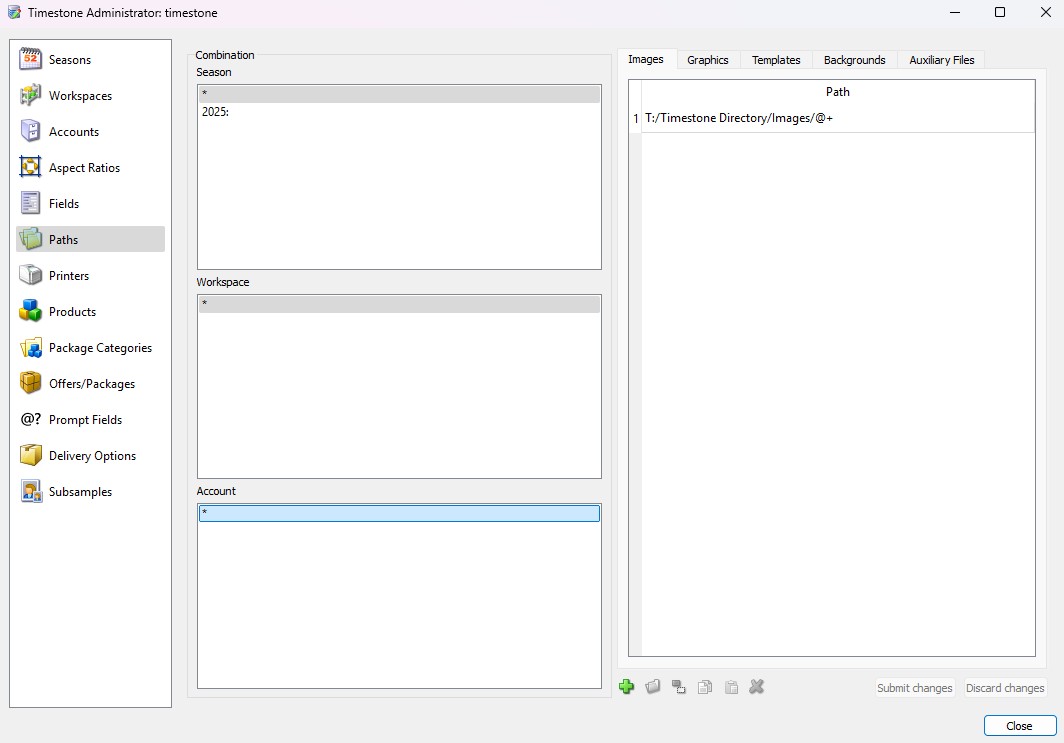Click the paste clipboard icon
The height and width of the screenshot is (743, 1064).
[731, 687]
